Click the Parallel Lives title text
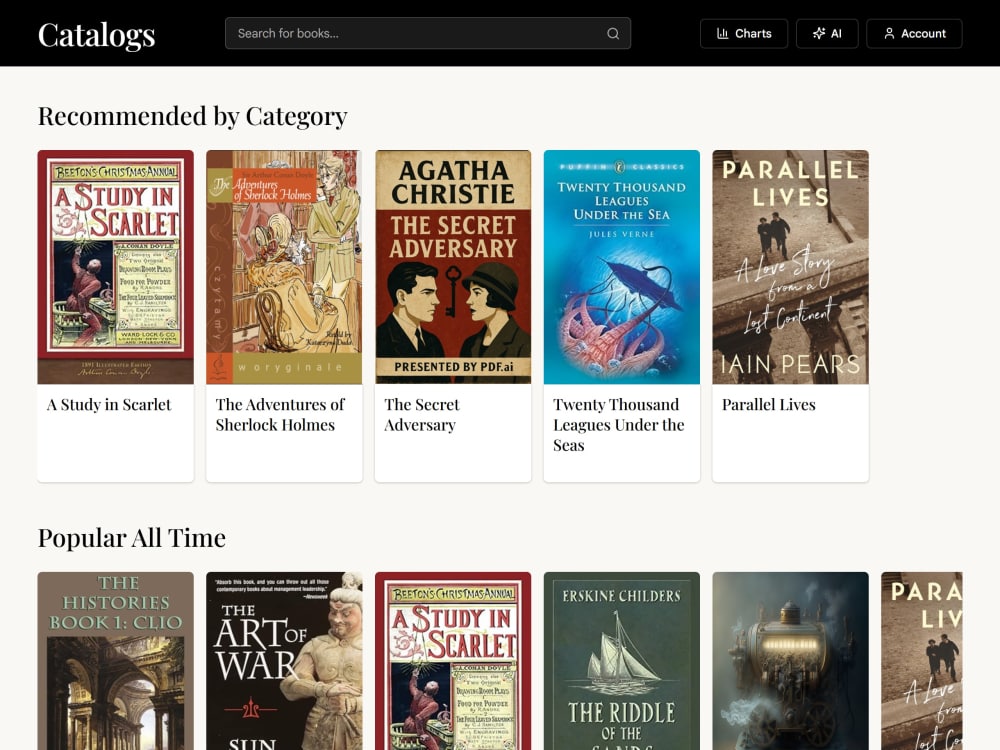The height and width of the screenshot is (750, 1000). tap(768, 405)
